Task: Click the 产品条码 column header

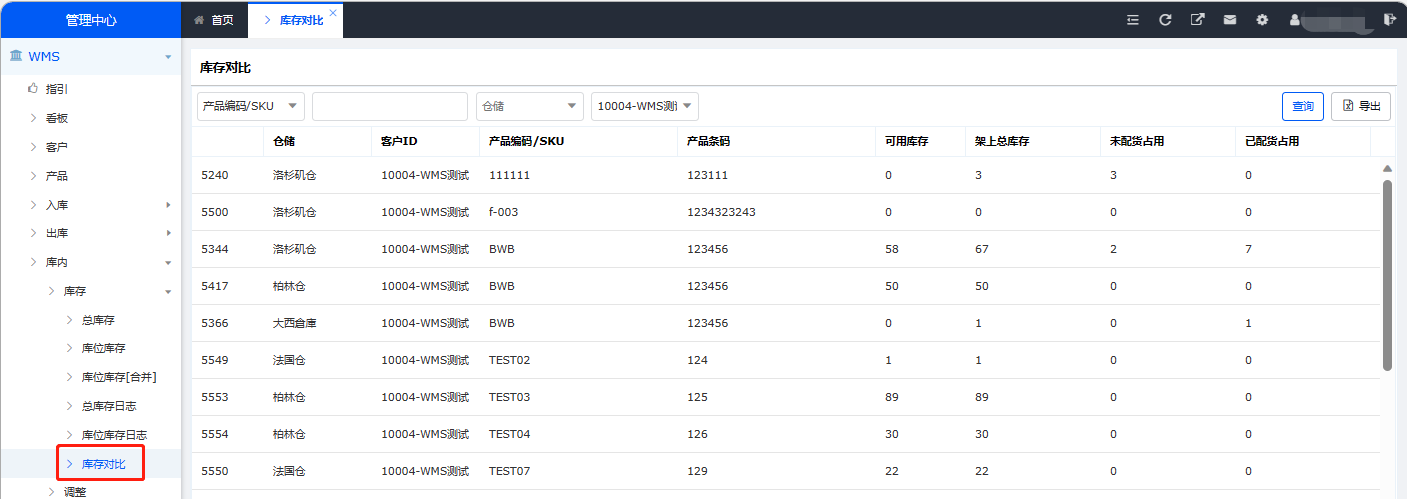Action: click(708, 141)
